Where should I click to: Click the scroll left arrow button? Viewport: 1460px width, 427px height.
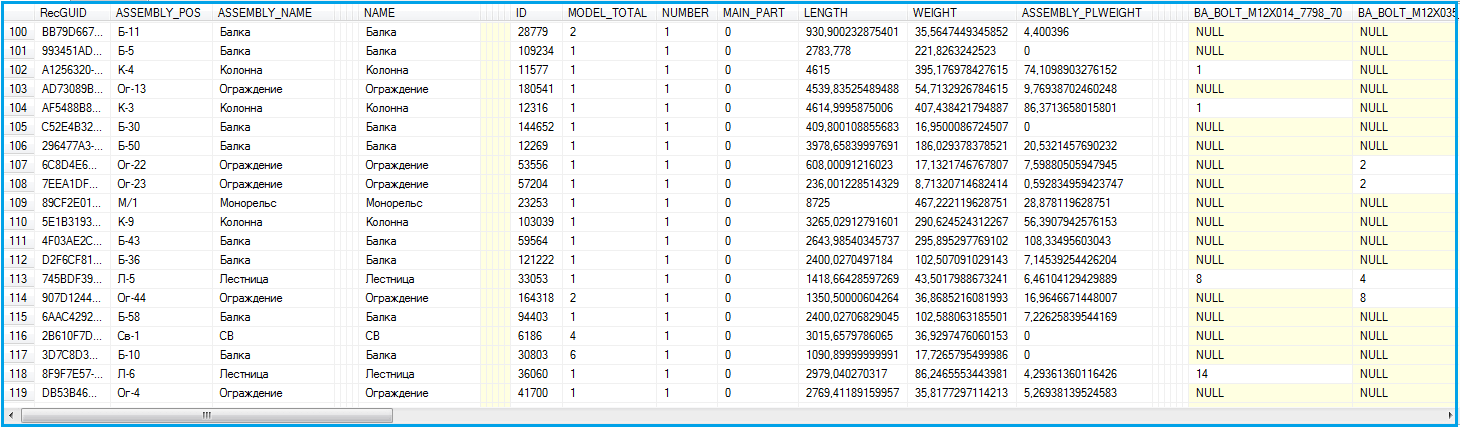click(x=10, y=414)
